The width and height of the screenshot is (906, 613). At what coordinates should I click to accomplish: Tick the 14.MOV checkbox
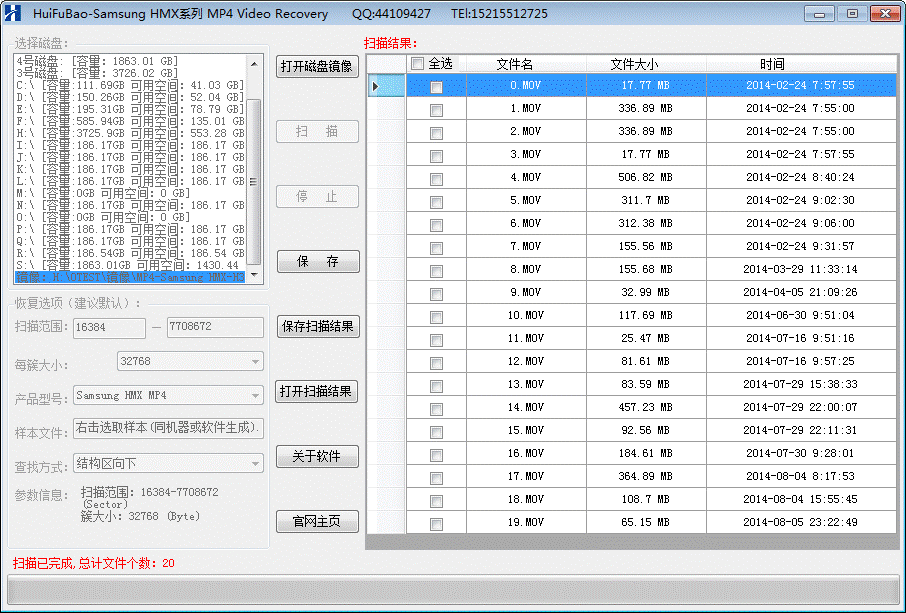[x=436, y=409]
